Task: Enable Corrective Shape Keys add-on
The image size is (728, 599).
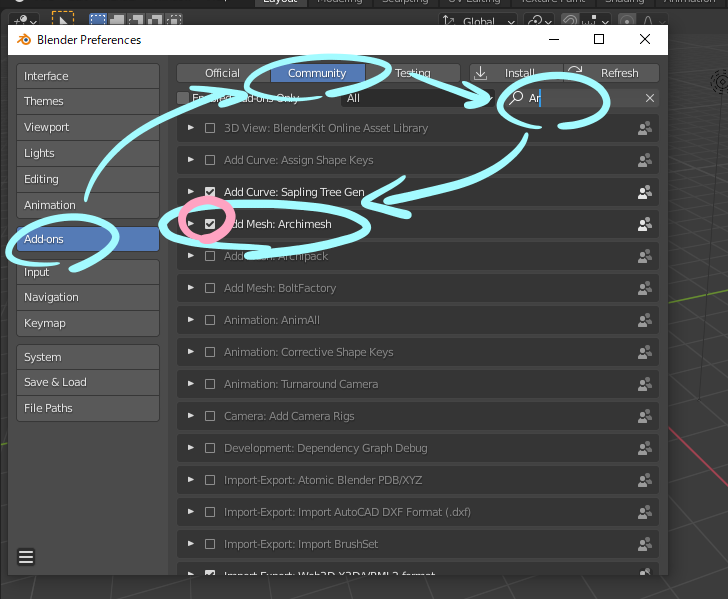Action: click(210, 352)
